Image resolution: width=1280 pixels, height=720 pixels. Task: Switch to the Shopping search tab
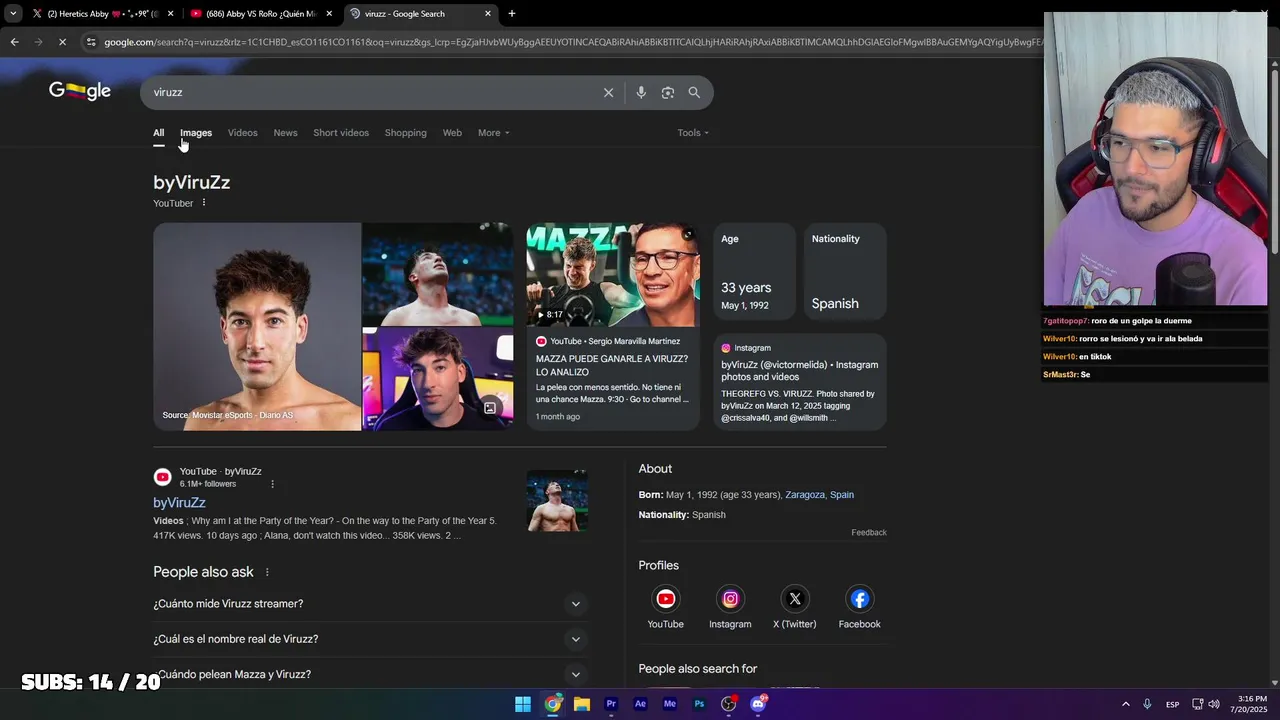[405, 133]
